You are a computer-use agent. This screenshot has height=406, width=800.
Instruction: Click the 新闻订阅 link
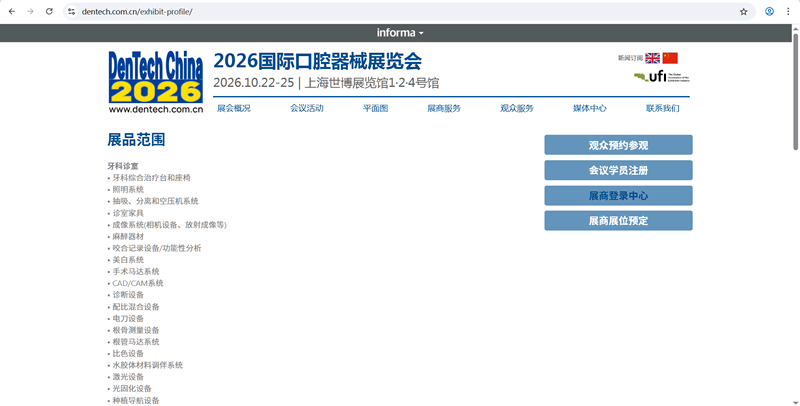click(630, 58)
